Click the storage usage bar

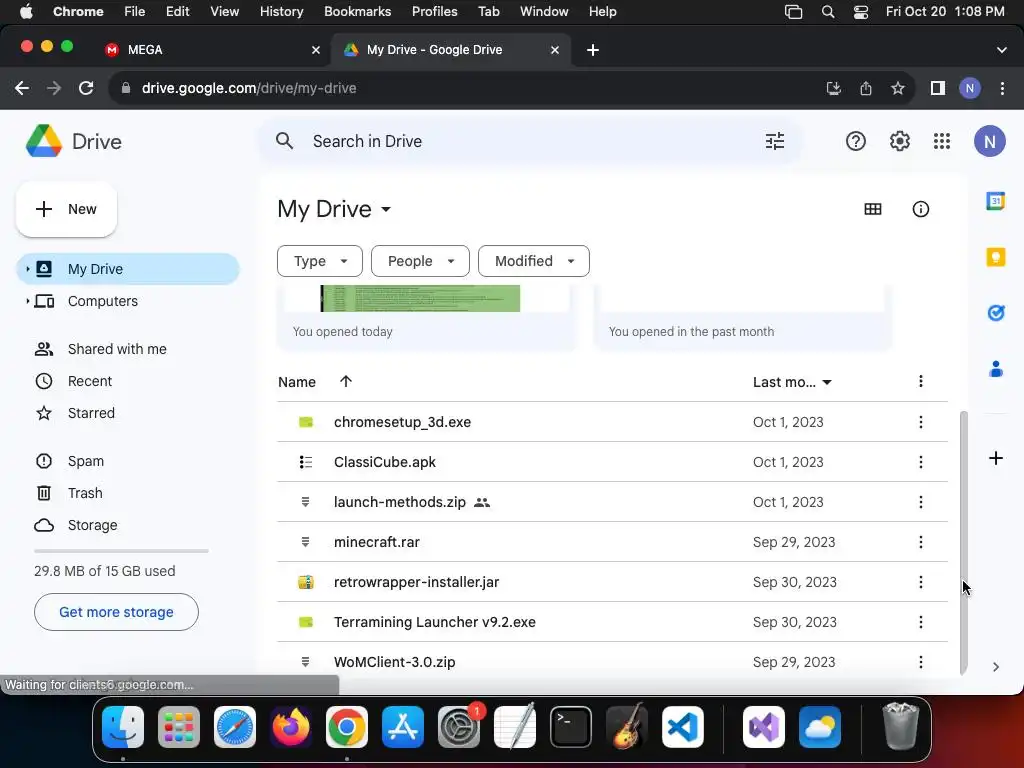click(x=121, y=551)
